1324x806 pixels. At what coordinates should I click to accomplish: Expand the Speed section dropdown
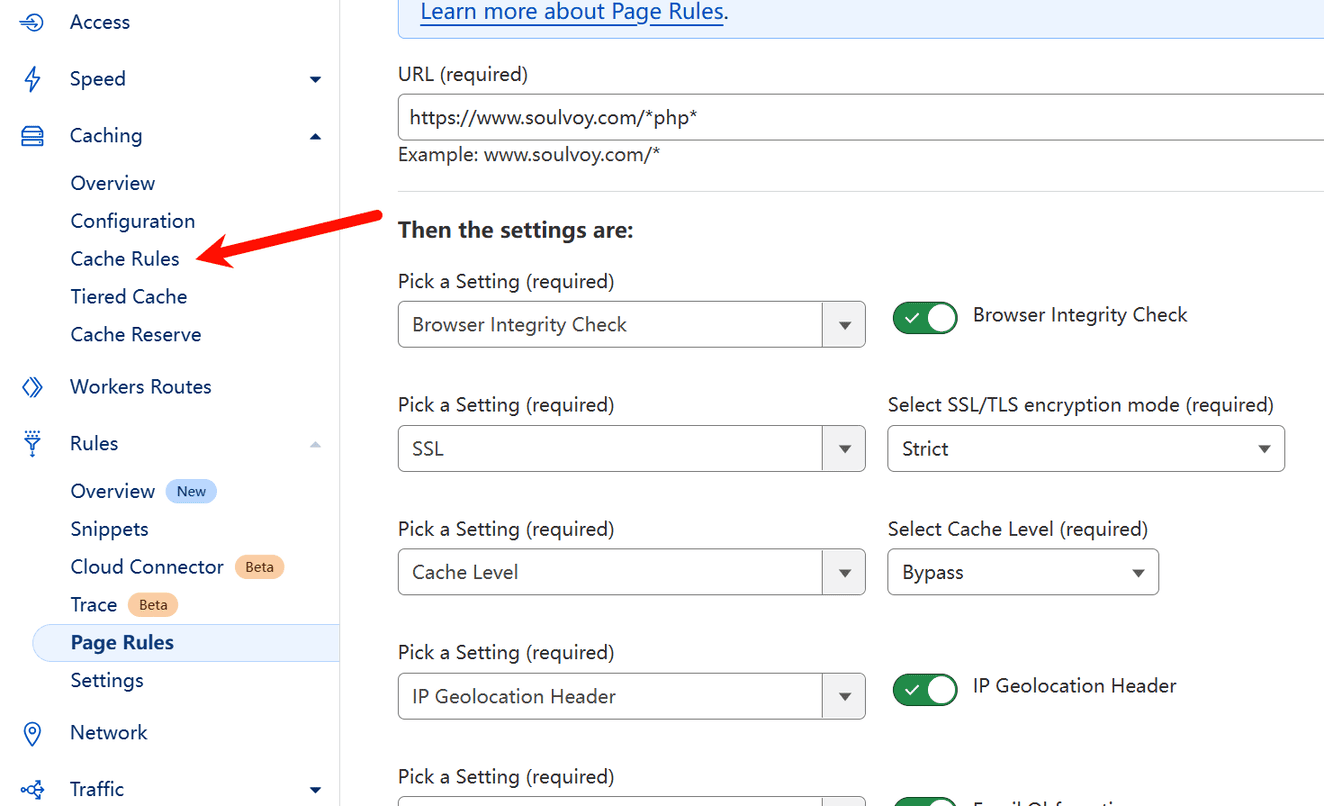315,78
